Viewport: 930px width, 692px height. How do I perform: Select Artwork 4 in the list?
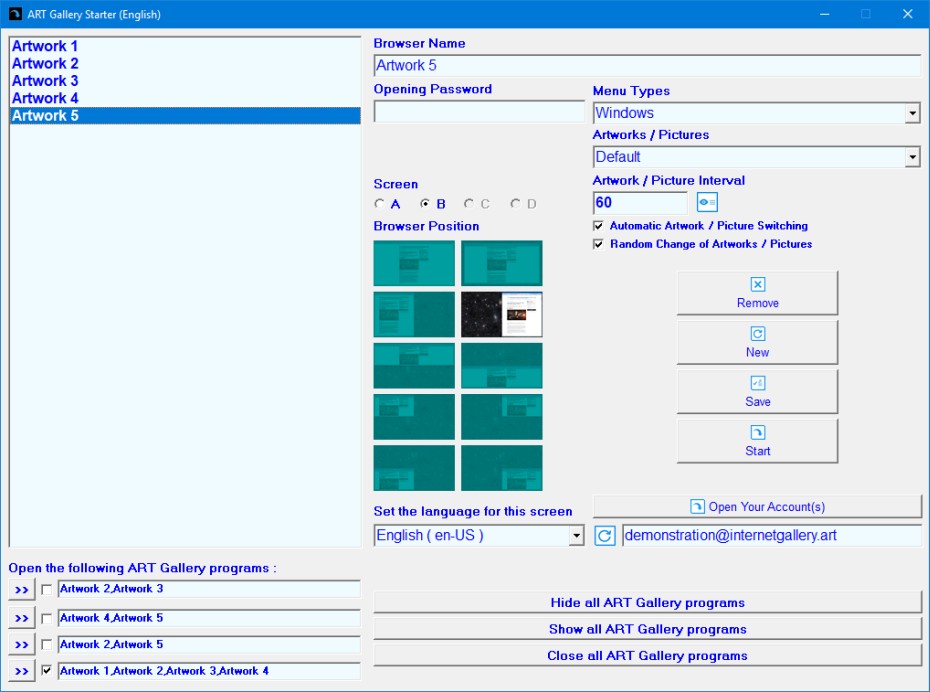[185, 98]
